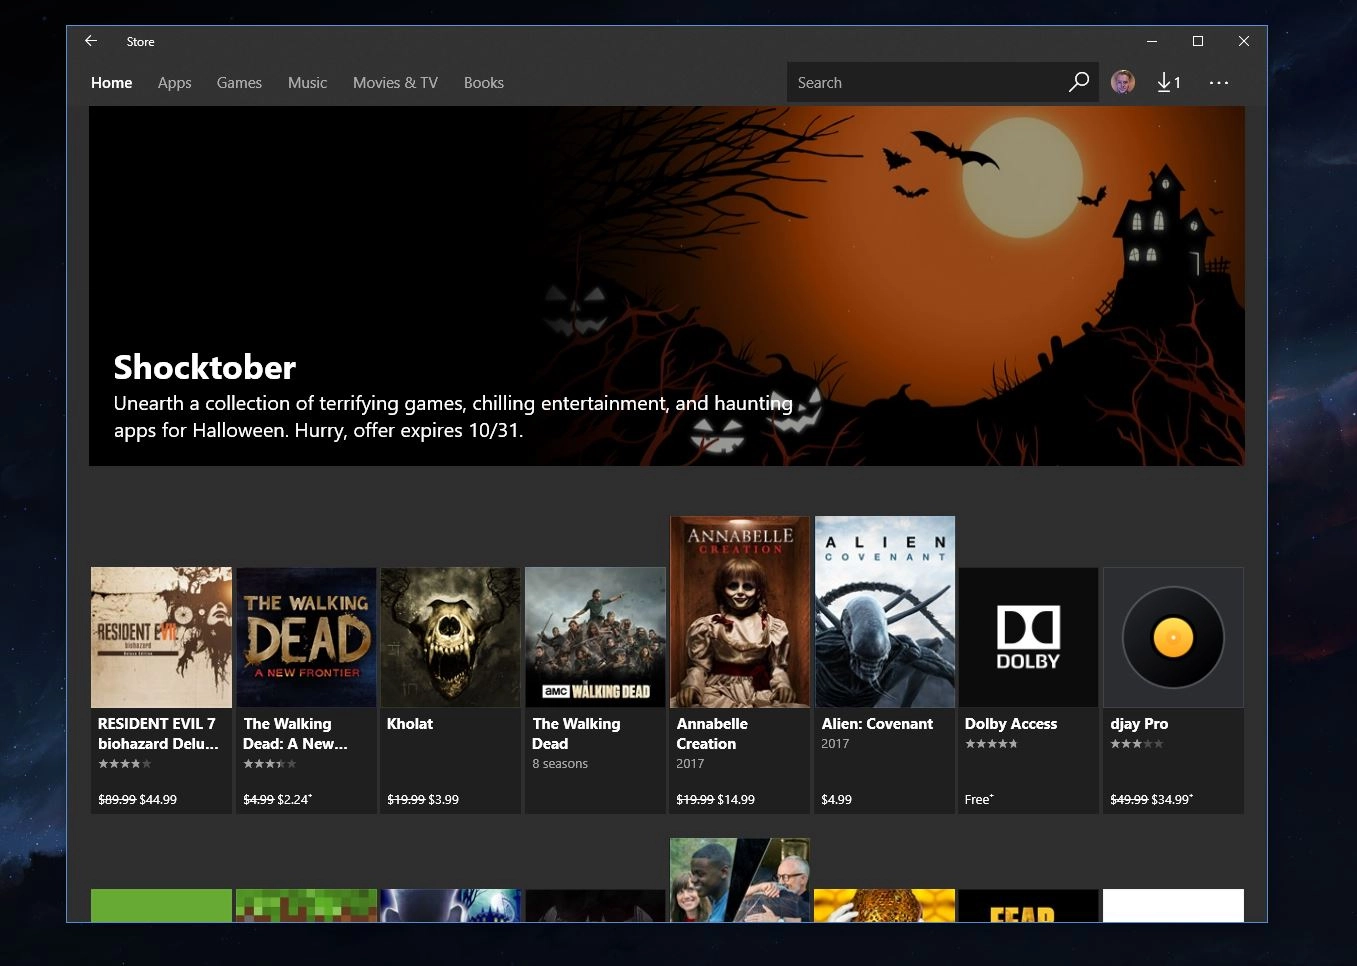Go back using the arrow in title bar

tap(91, 41)
